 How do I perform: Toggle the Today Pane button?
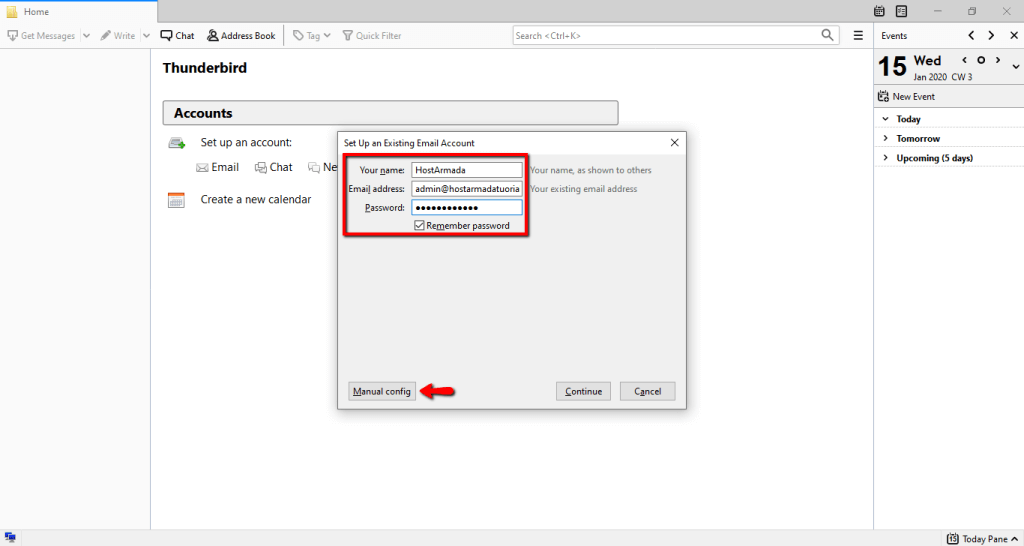pos(982,539)
